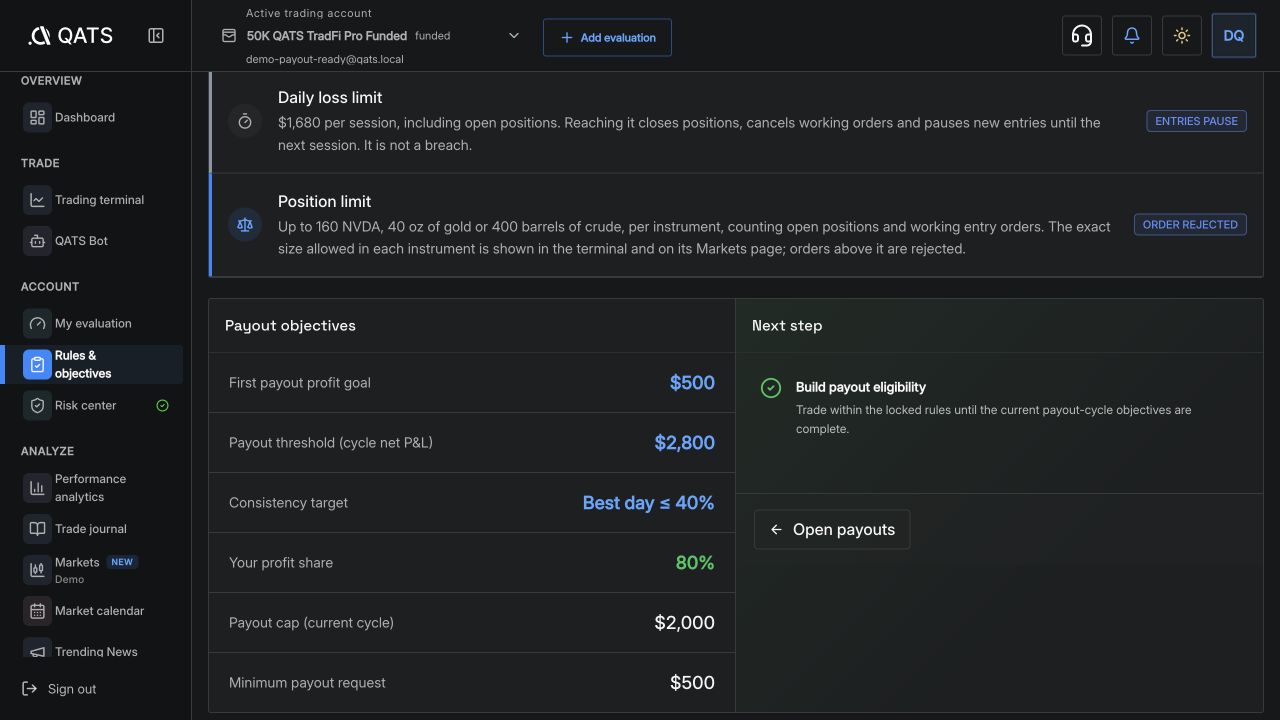Viewport: 1280px width, 720px height.
Task: Click Next step heading
Action: click(x=787, y=326)
